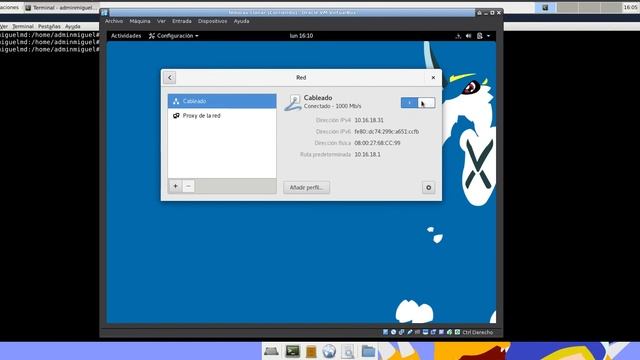Select Terminal window button in host taskbar
This screenshot has width=640, height=360.
[x=61, y=7]
